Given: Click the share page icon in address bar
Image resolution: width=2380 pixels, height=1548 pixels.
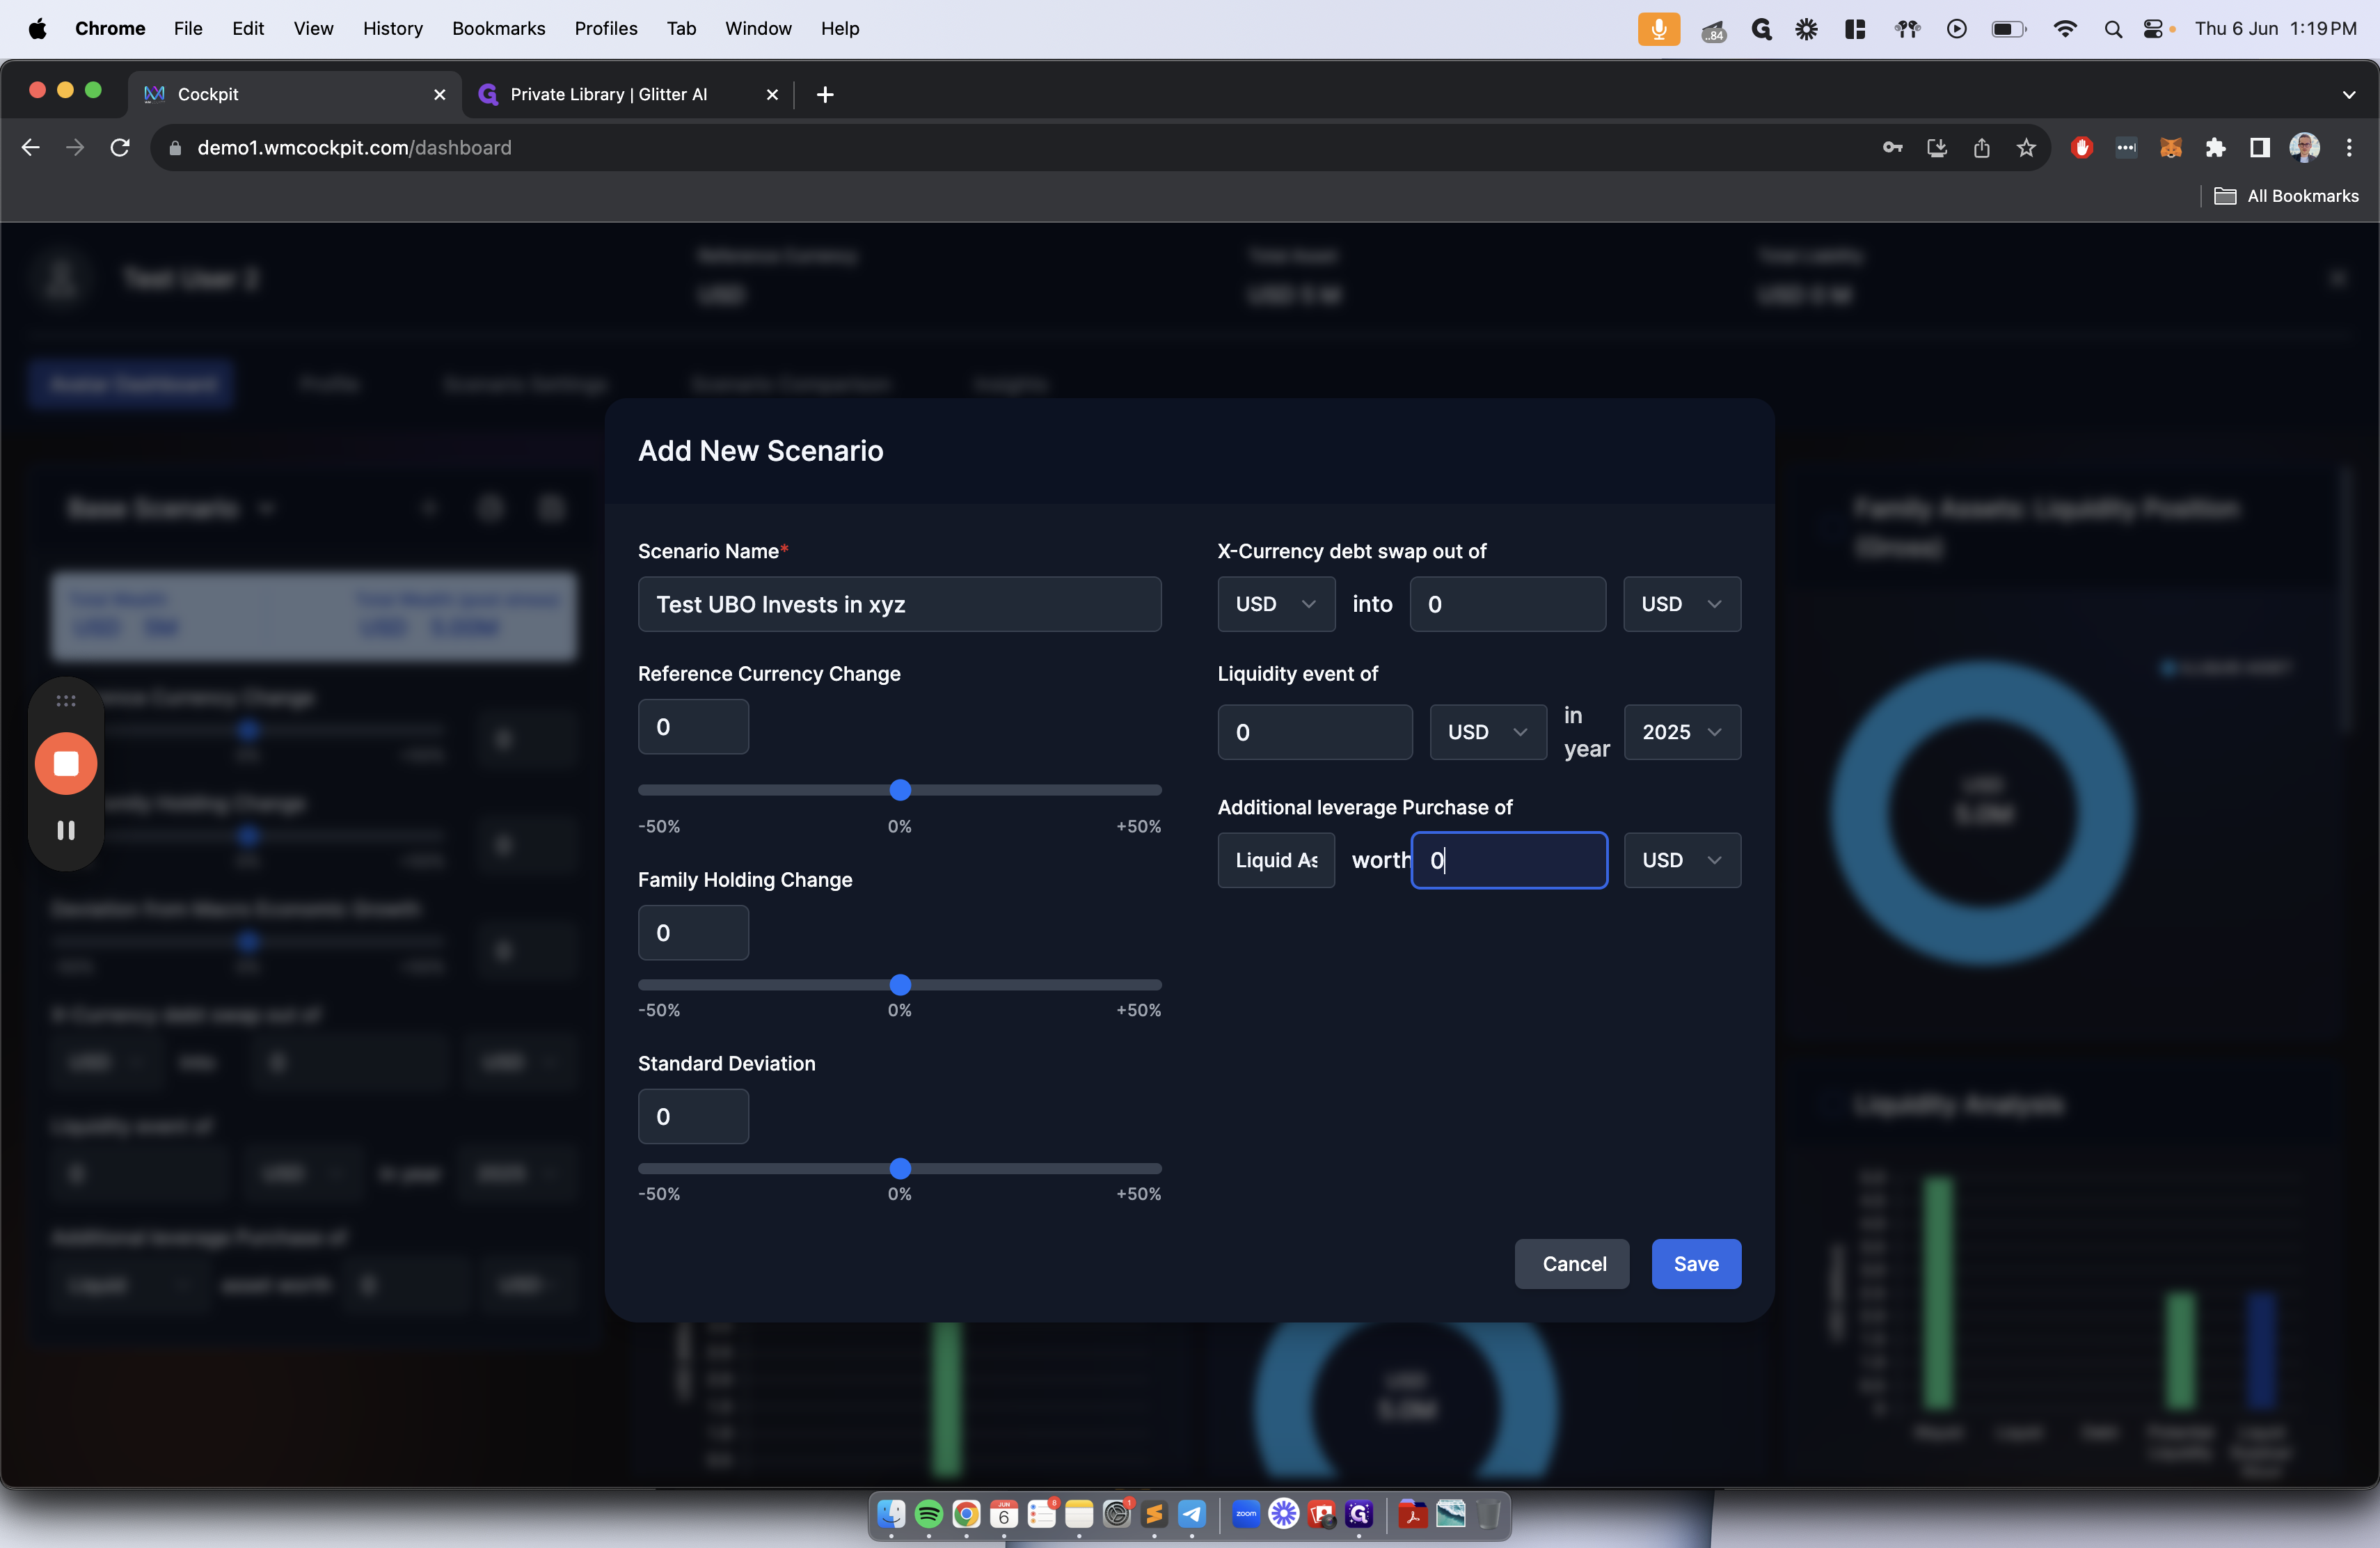Looking at the screenshot, I should pos(1981,148).
